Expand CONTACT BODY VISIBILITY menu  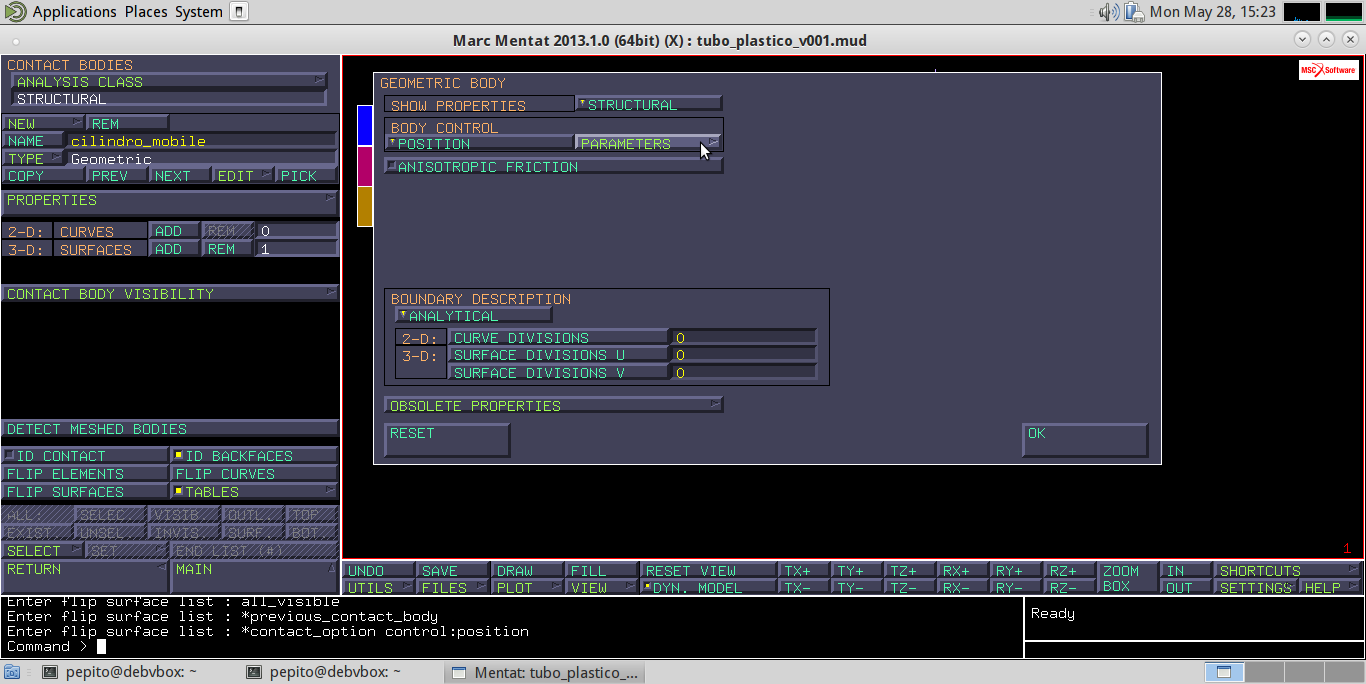click(170, 294)
